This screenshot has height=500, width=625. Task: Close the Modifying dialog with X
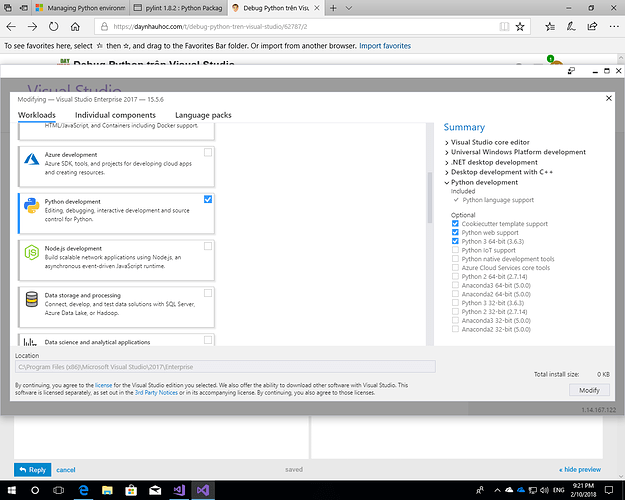tap(609, 98)
